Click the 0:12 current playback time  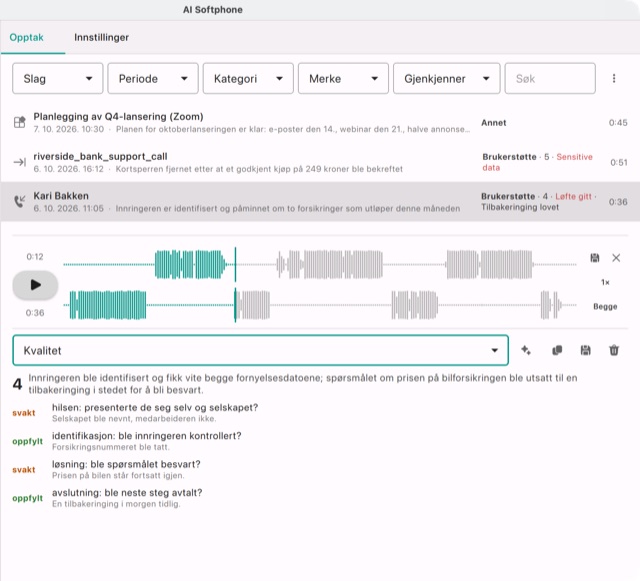[35, 257]
